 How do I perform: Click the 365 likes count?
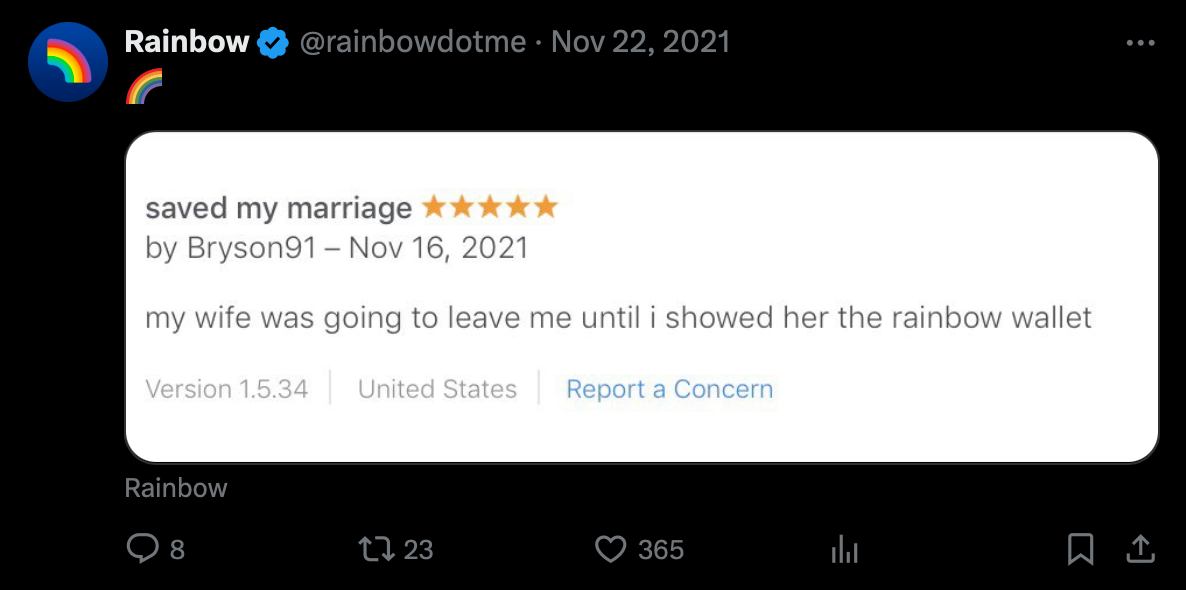pos(661,549)
